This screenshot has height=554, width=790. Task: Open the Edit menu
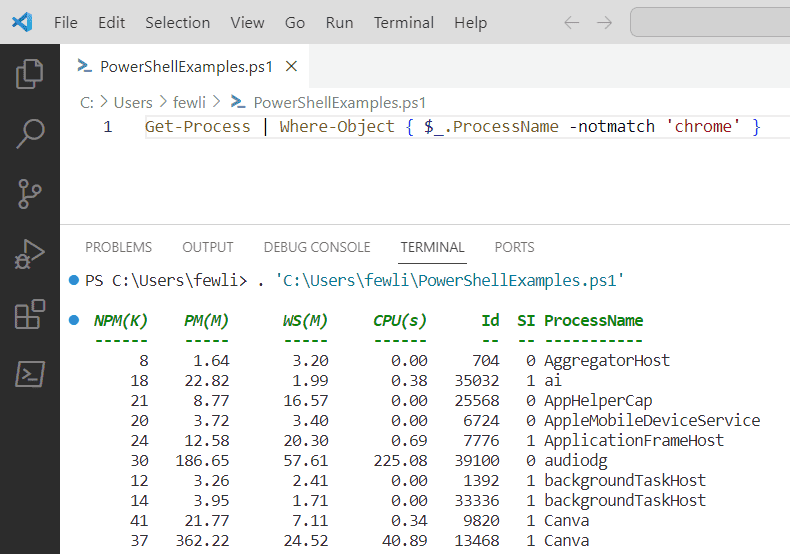coord(111,23)
